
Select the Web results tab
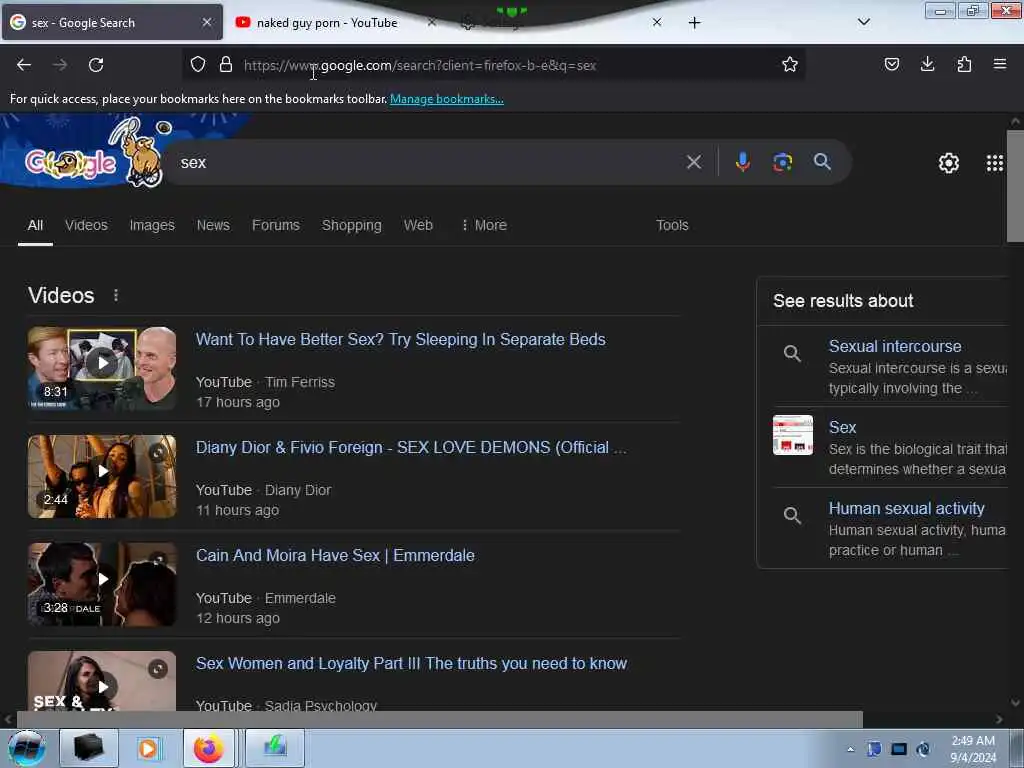[x=418, y=225]
